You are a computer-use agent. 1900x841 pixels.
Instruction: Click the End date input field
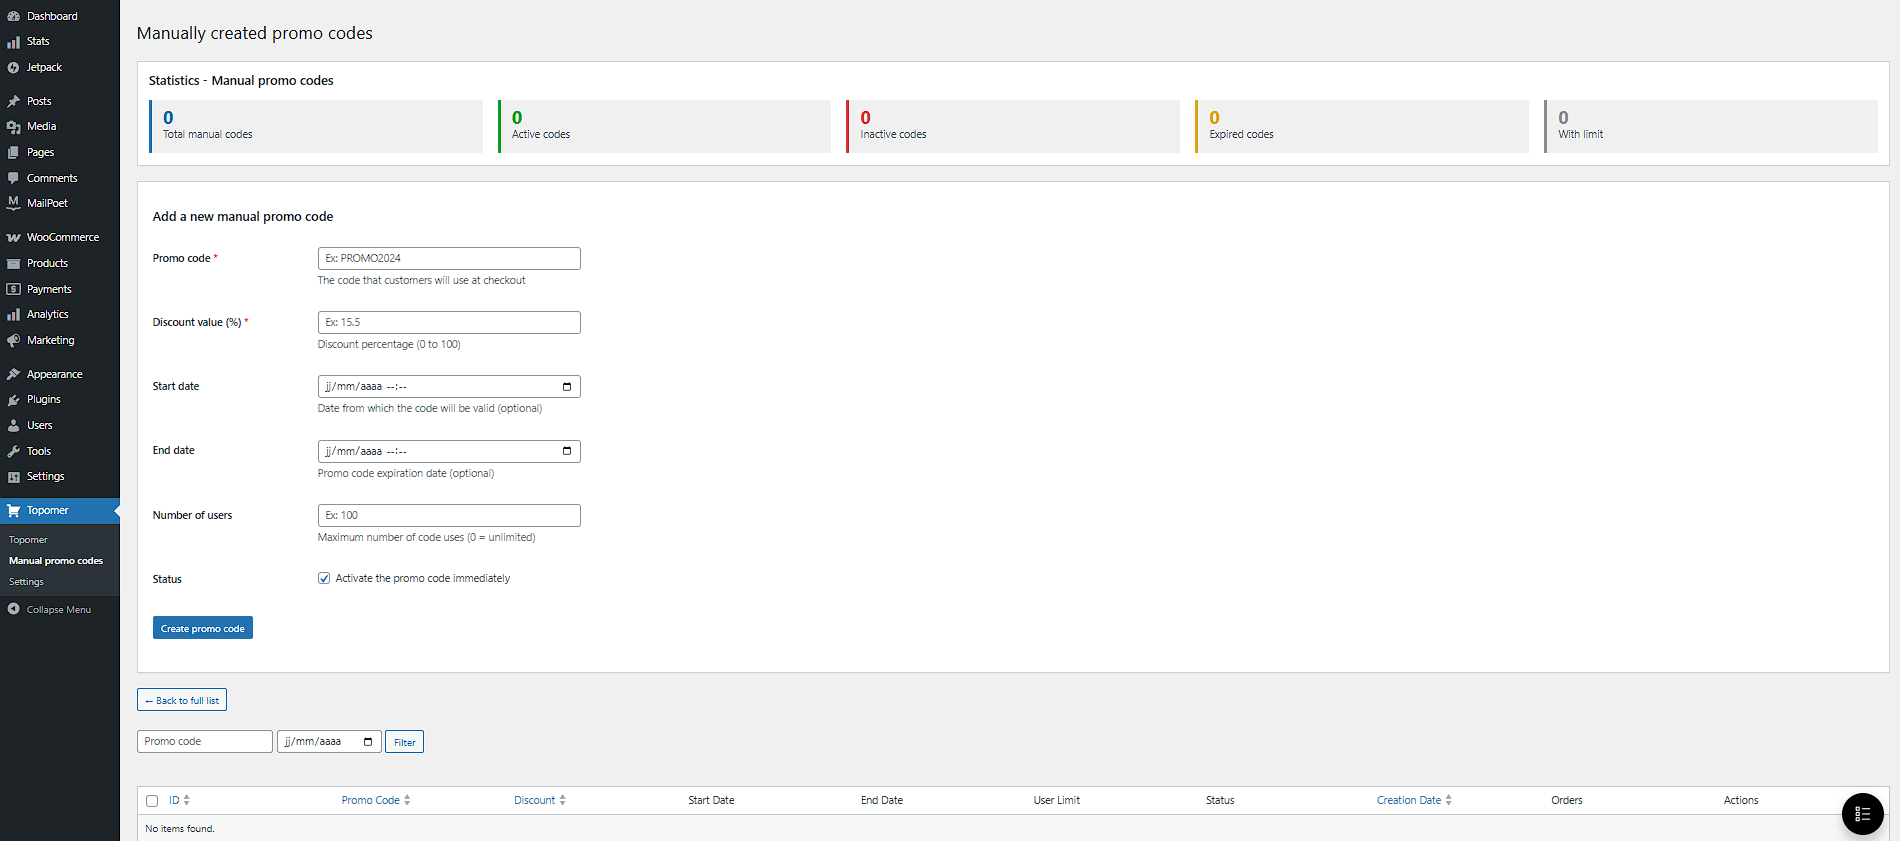coord(449,451)
